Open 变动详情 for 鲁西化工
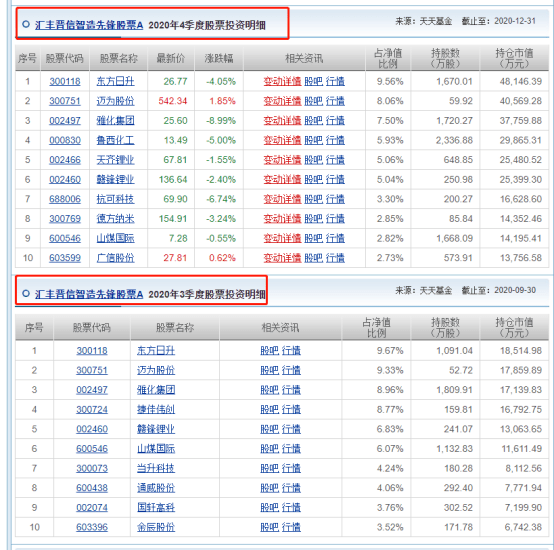The height and width of the screenshot is (550, 554). pos(282,140)
